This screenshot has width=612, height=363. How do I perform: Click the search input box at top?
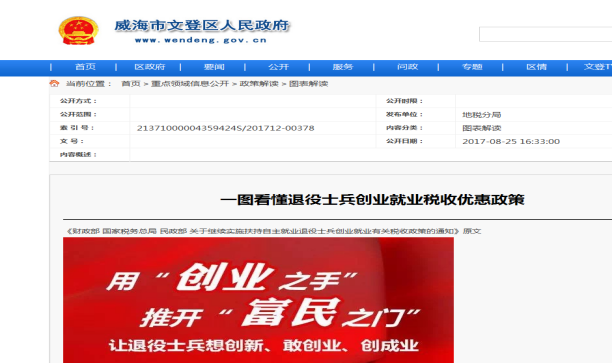pyautogui.click(x=546, y=34)
